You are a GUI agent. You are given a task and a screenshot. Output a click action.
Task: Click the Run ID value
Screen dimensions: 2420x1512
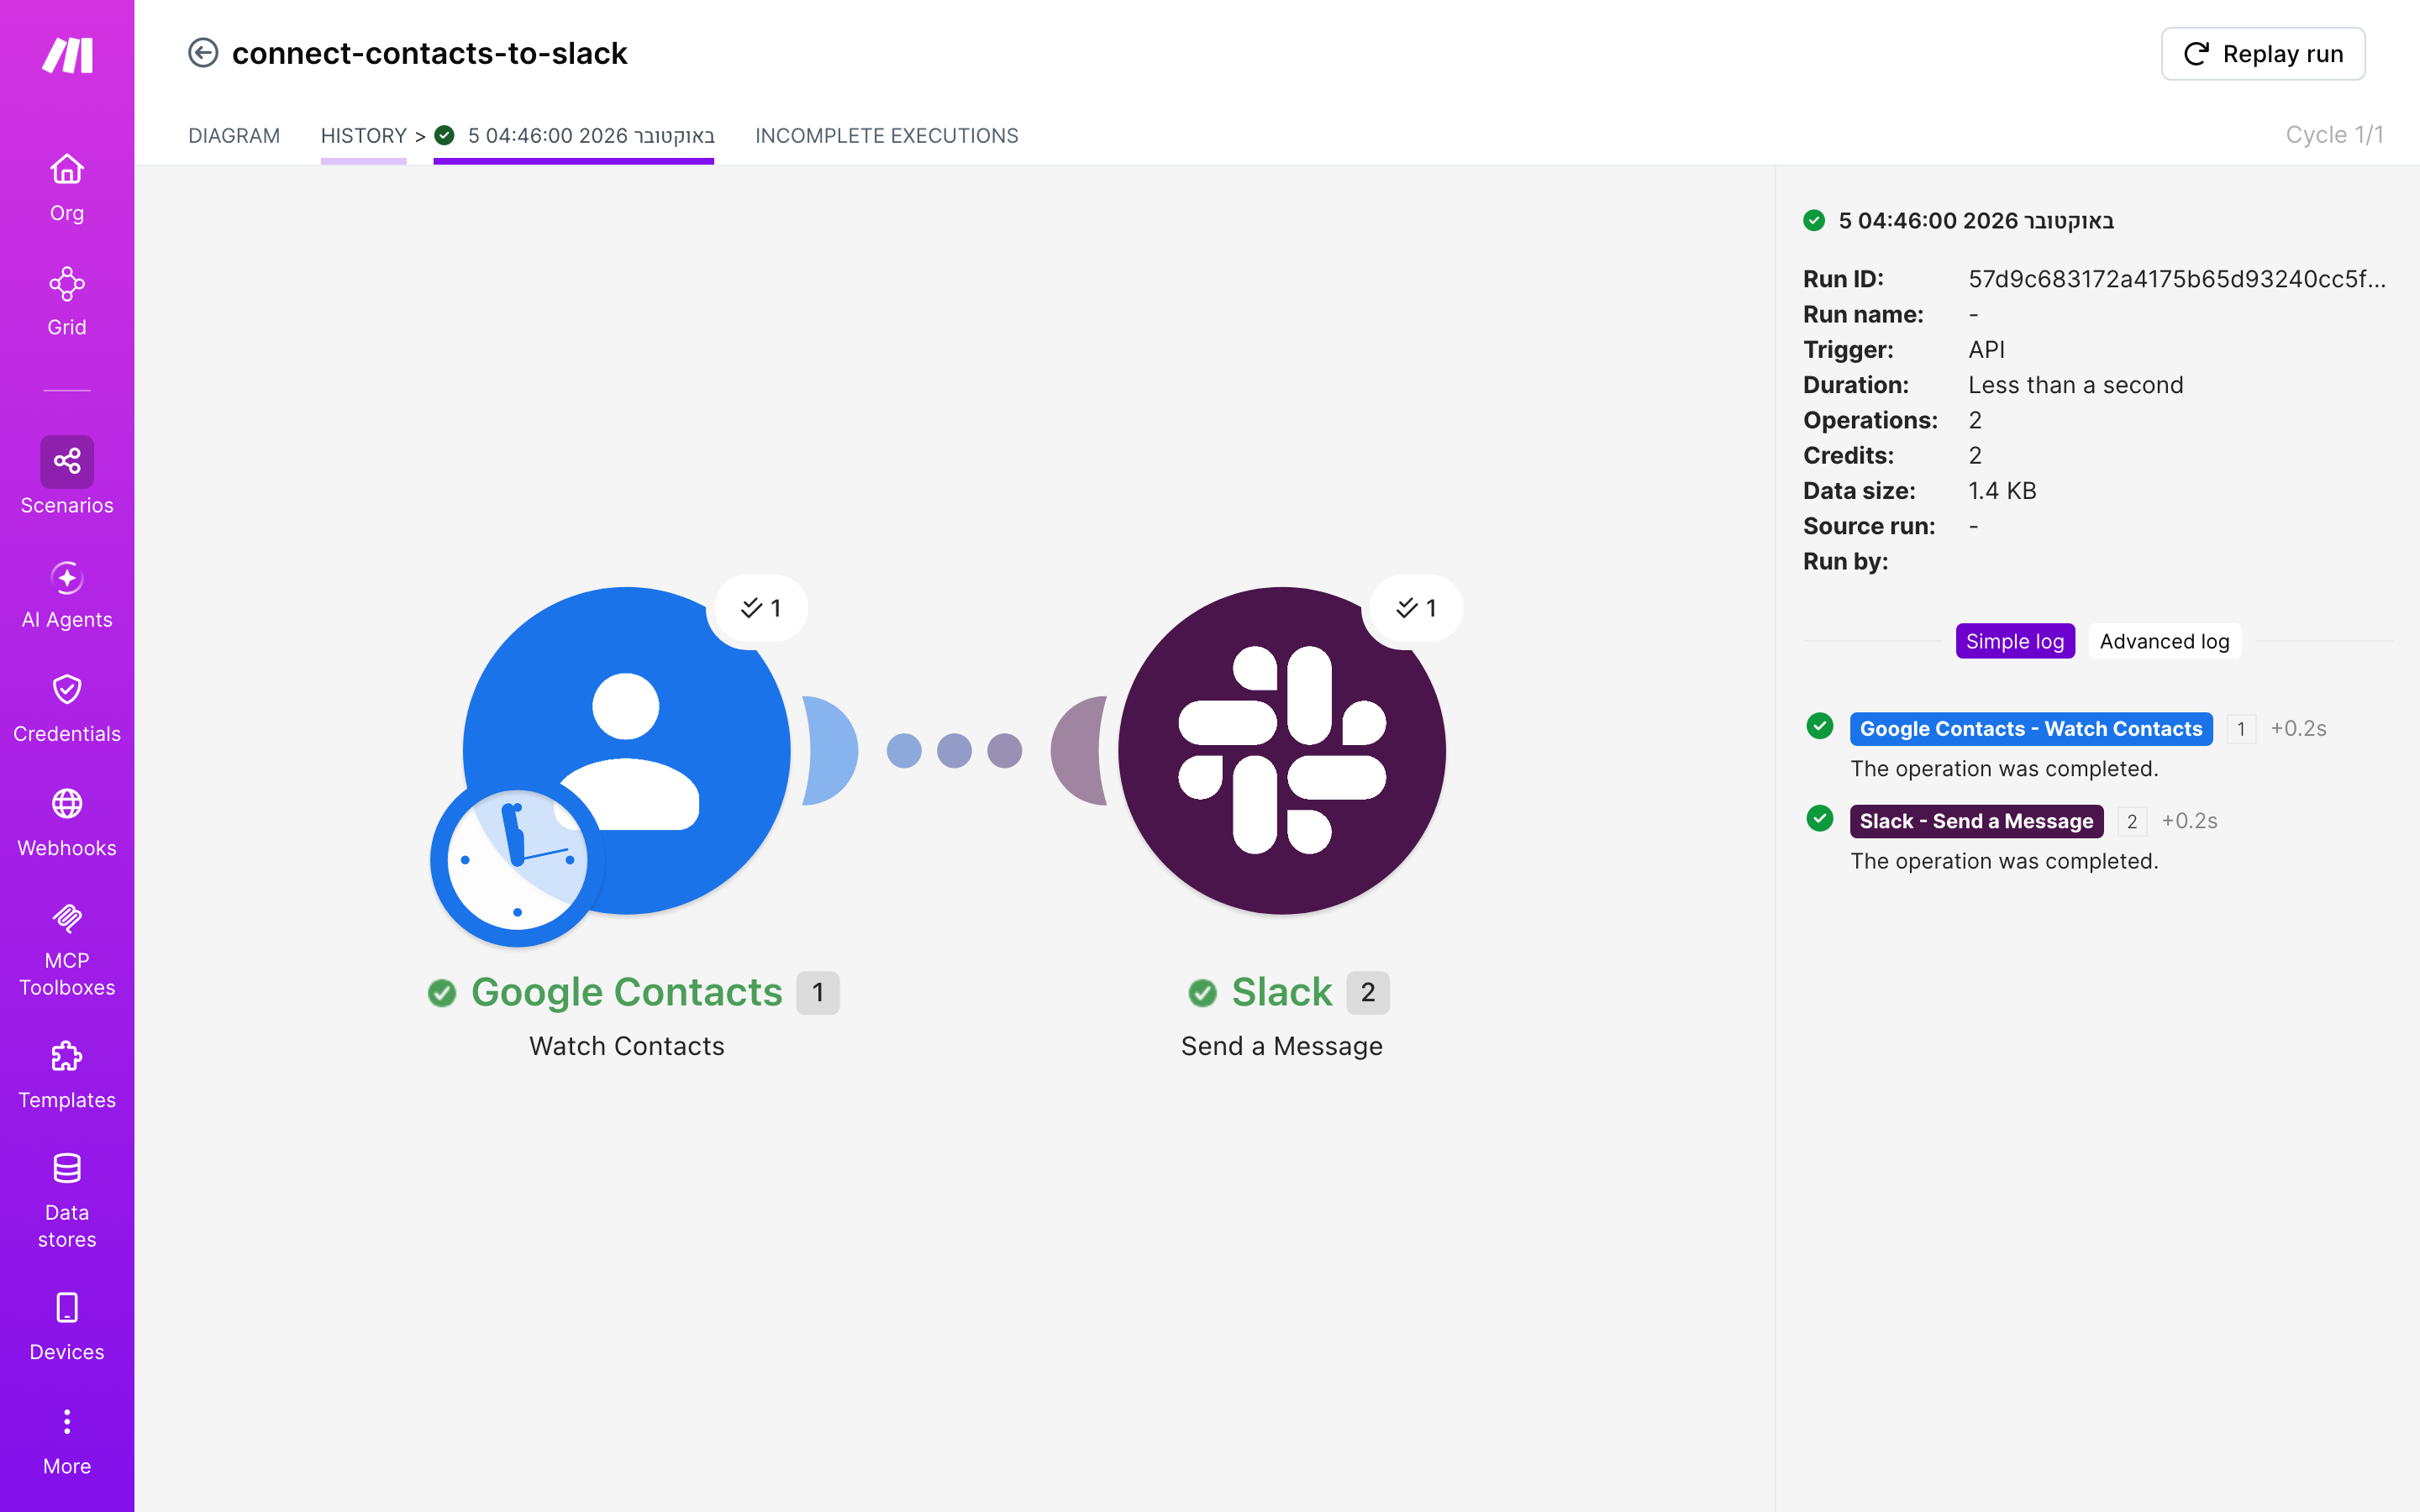[x=2176, y=279]
